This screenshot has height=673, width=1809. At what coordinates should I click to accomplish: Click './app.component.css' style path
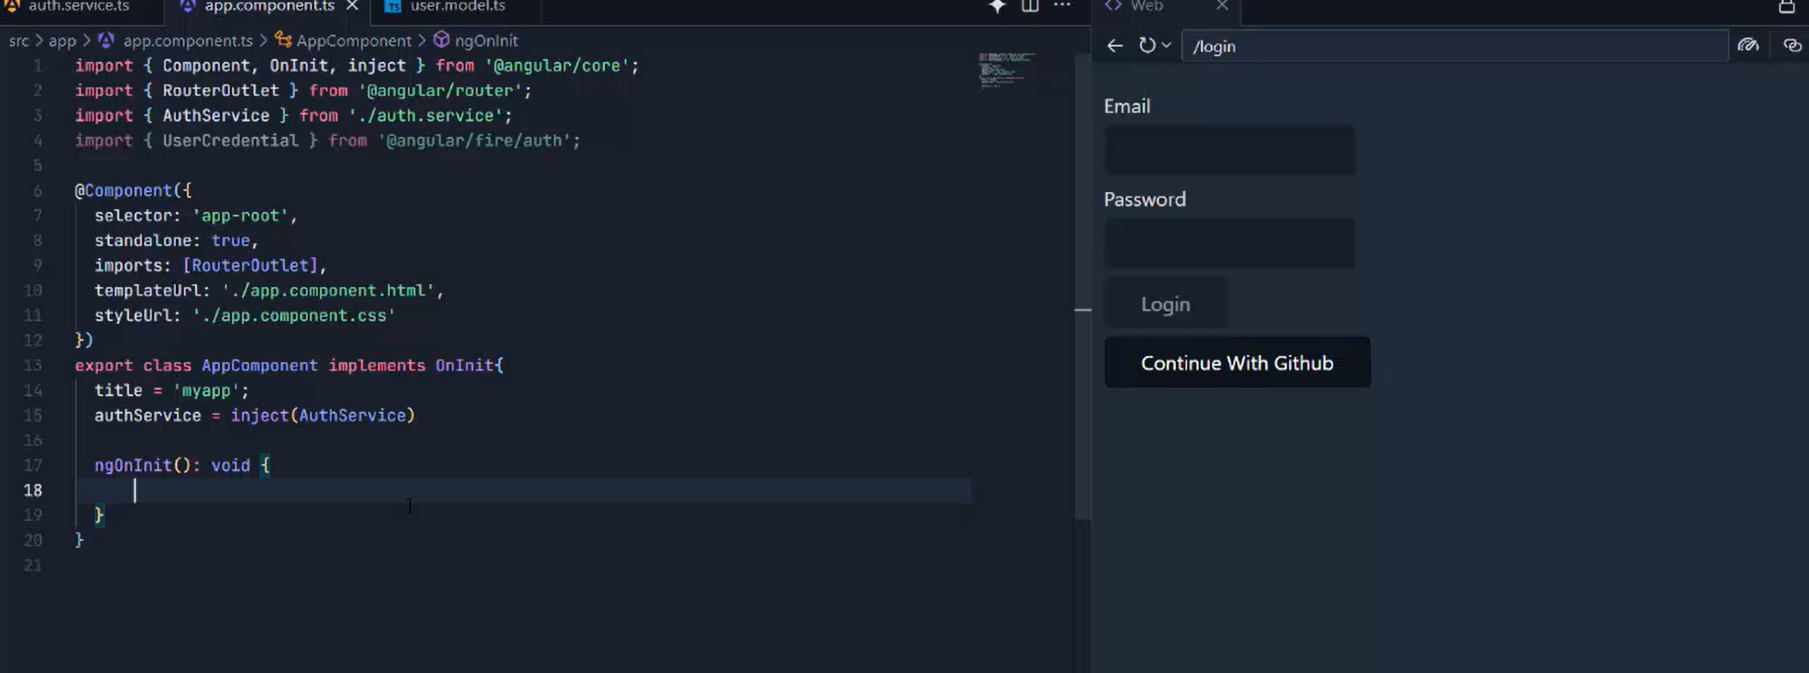[x=294, y=316]
